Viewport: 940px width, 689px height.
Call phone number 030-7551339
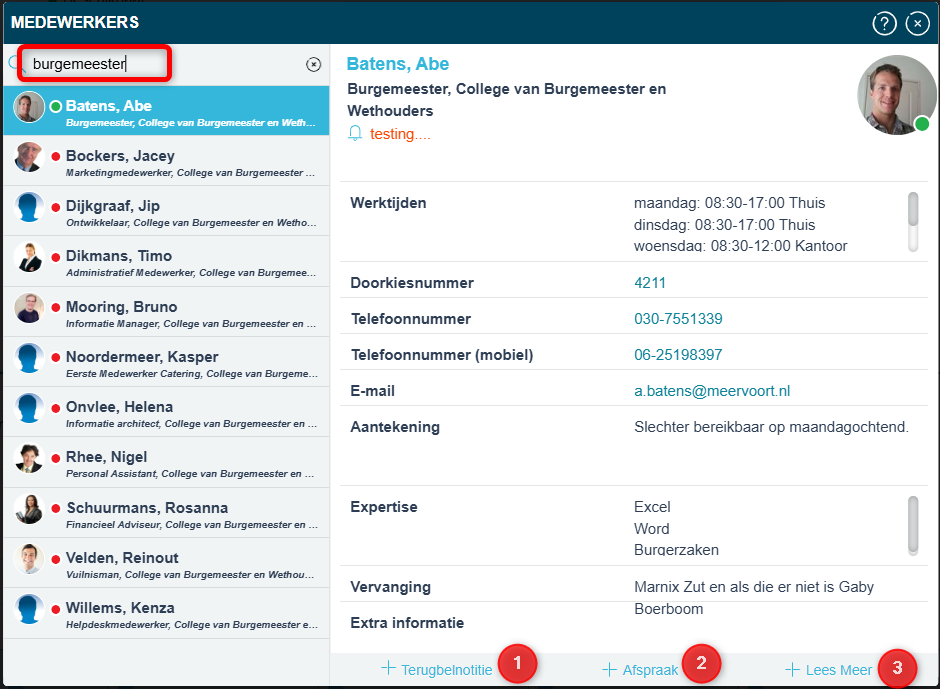coord(678,319)
